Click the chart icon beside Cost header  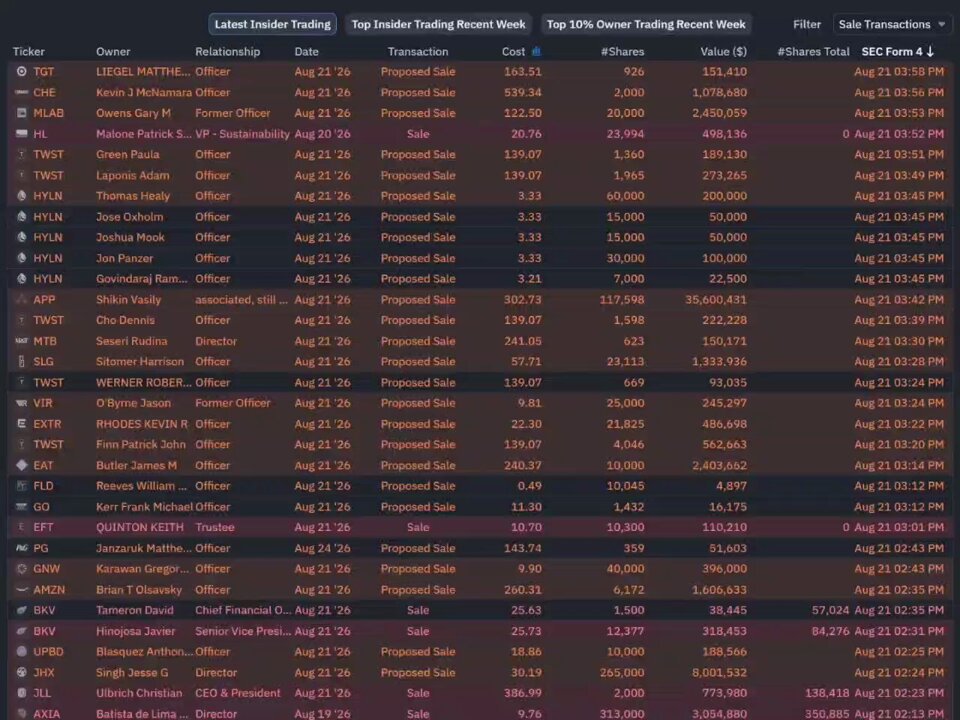pos(536,51)
